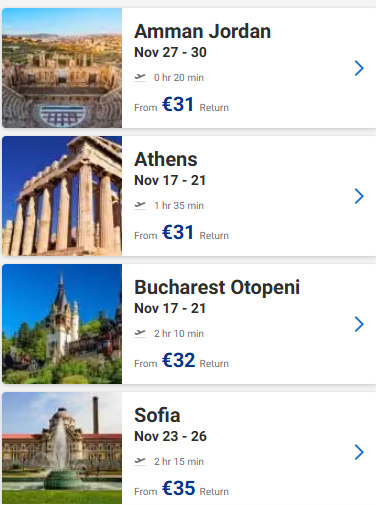
Task: Click the airplane icon on Amman Jordan card
Action: pyautogui.click(x=140, y=78)
